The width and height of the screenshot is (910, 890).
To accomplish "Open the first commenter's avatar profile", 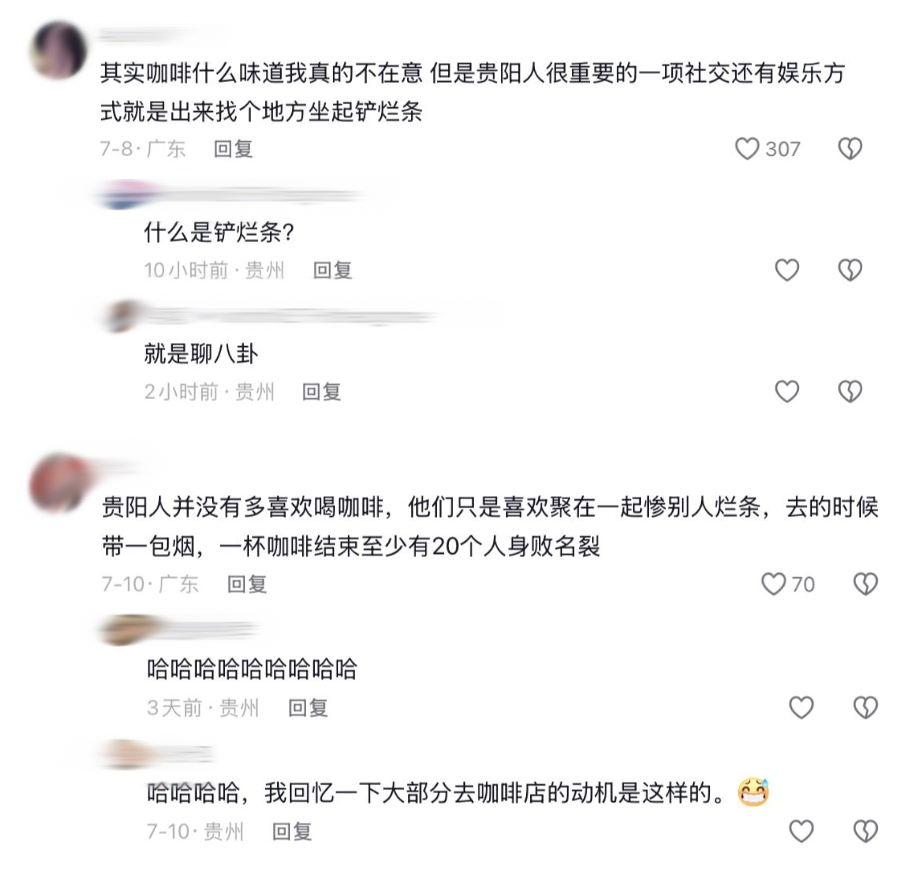I will 60,50.
